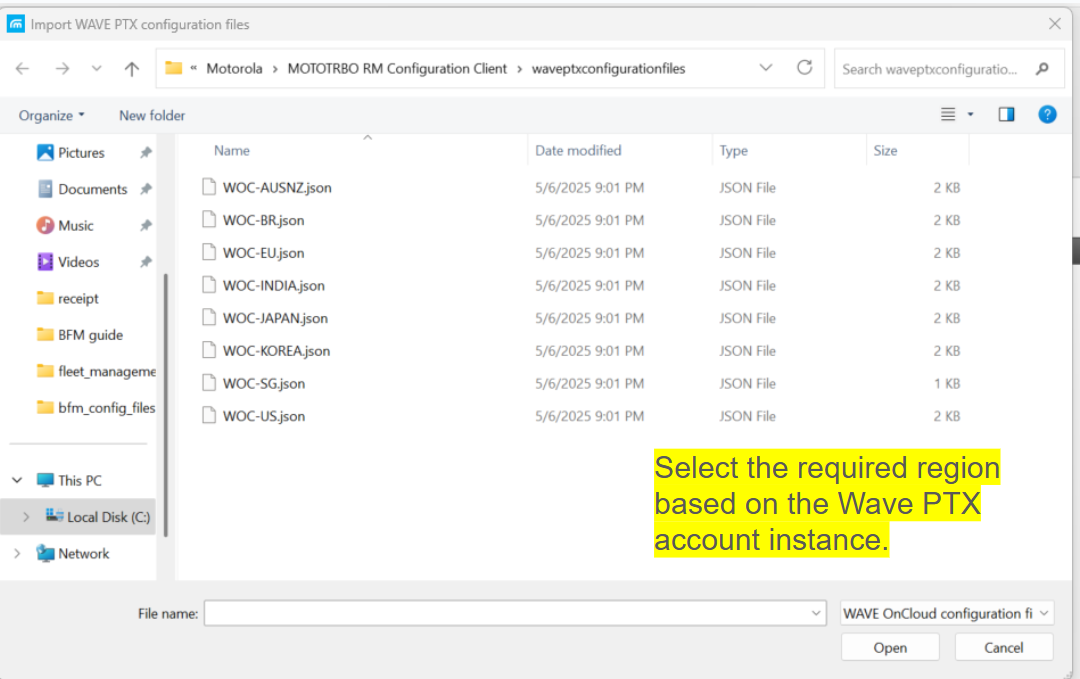This screenshot has height=679, width=1080.
Task: Open Music in the navigation pane
Action: [x=76, y=225]
